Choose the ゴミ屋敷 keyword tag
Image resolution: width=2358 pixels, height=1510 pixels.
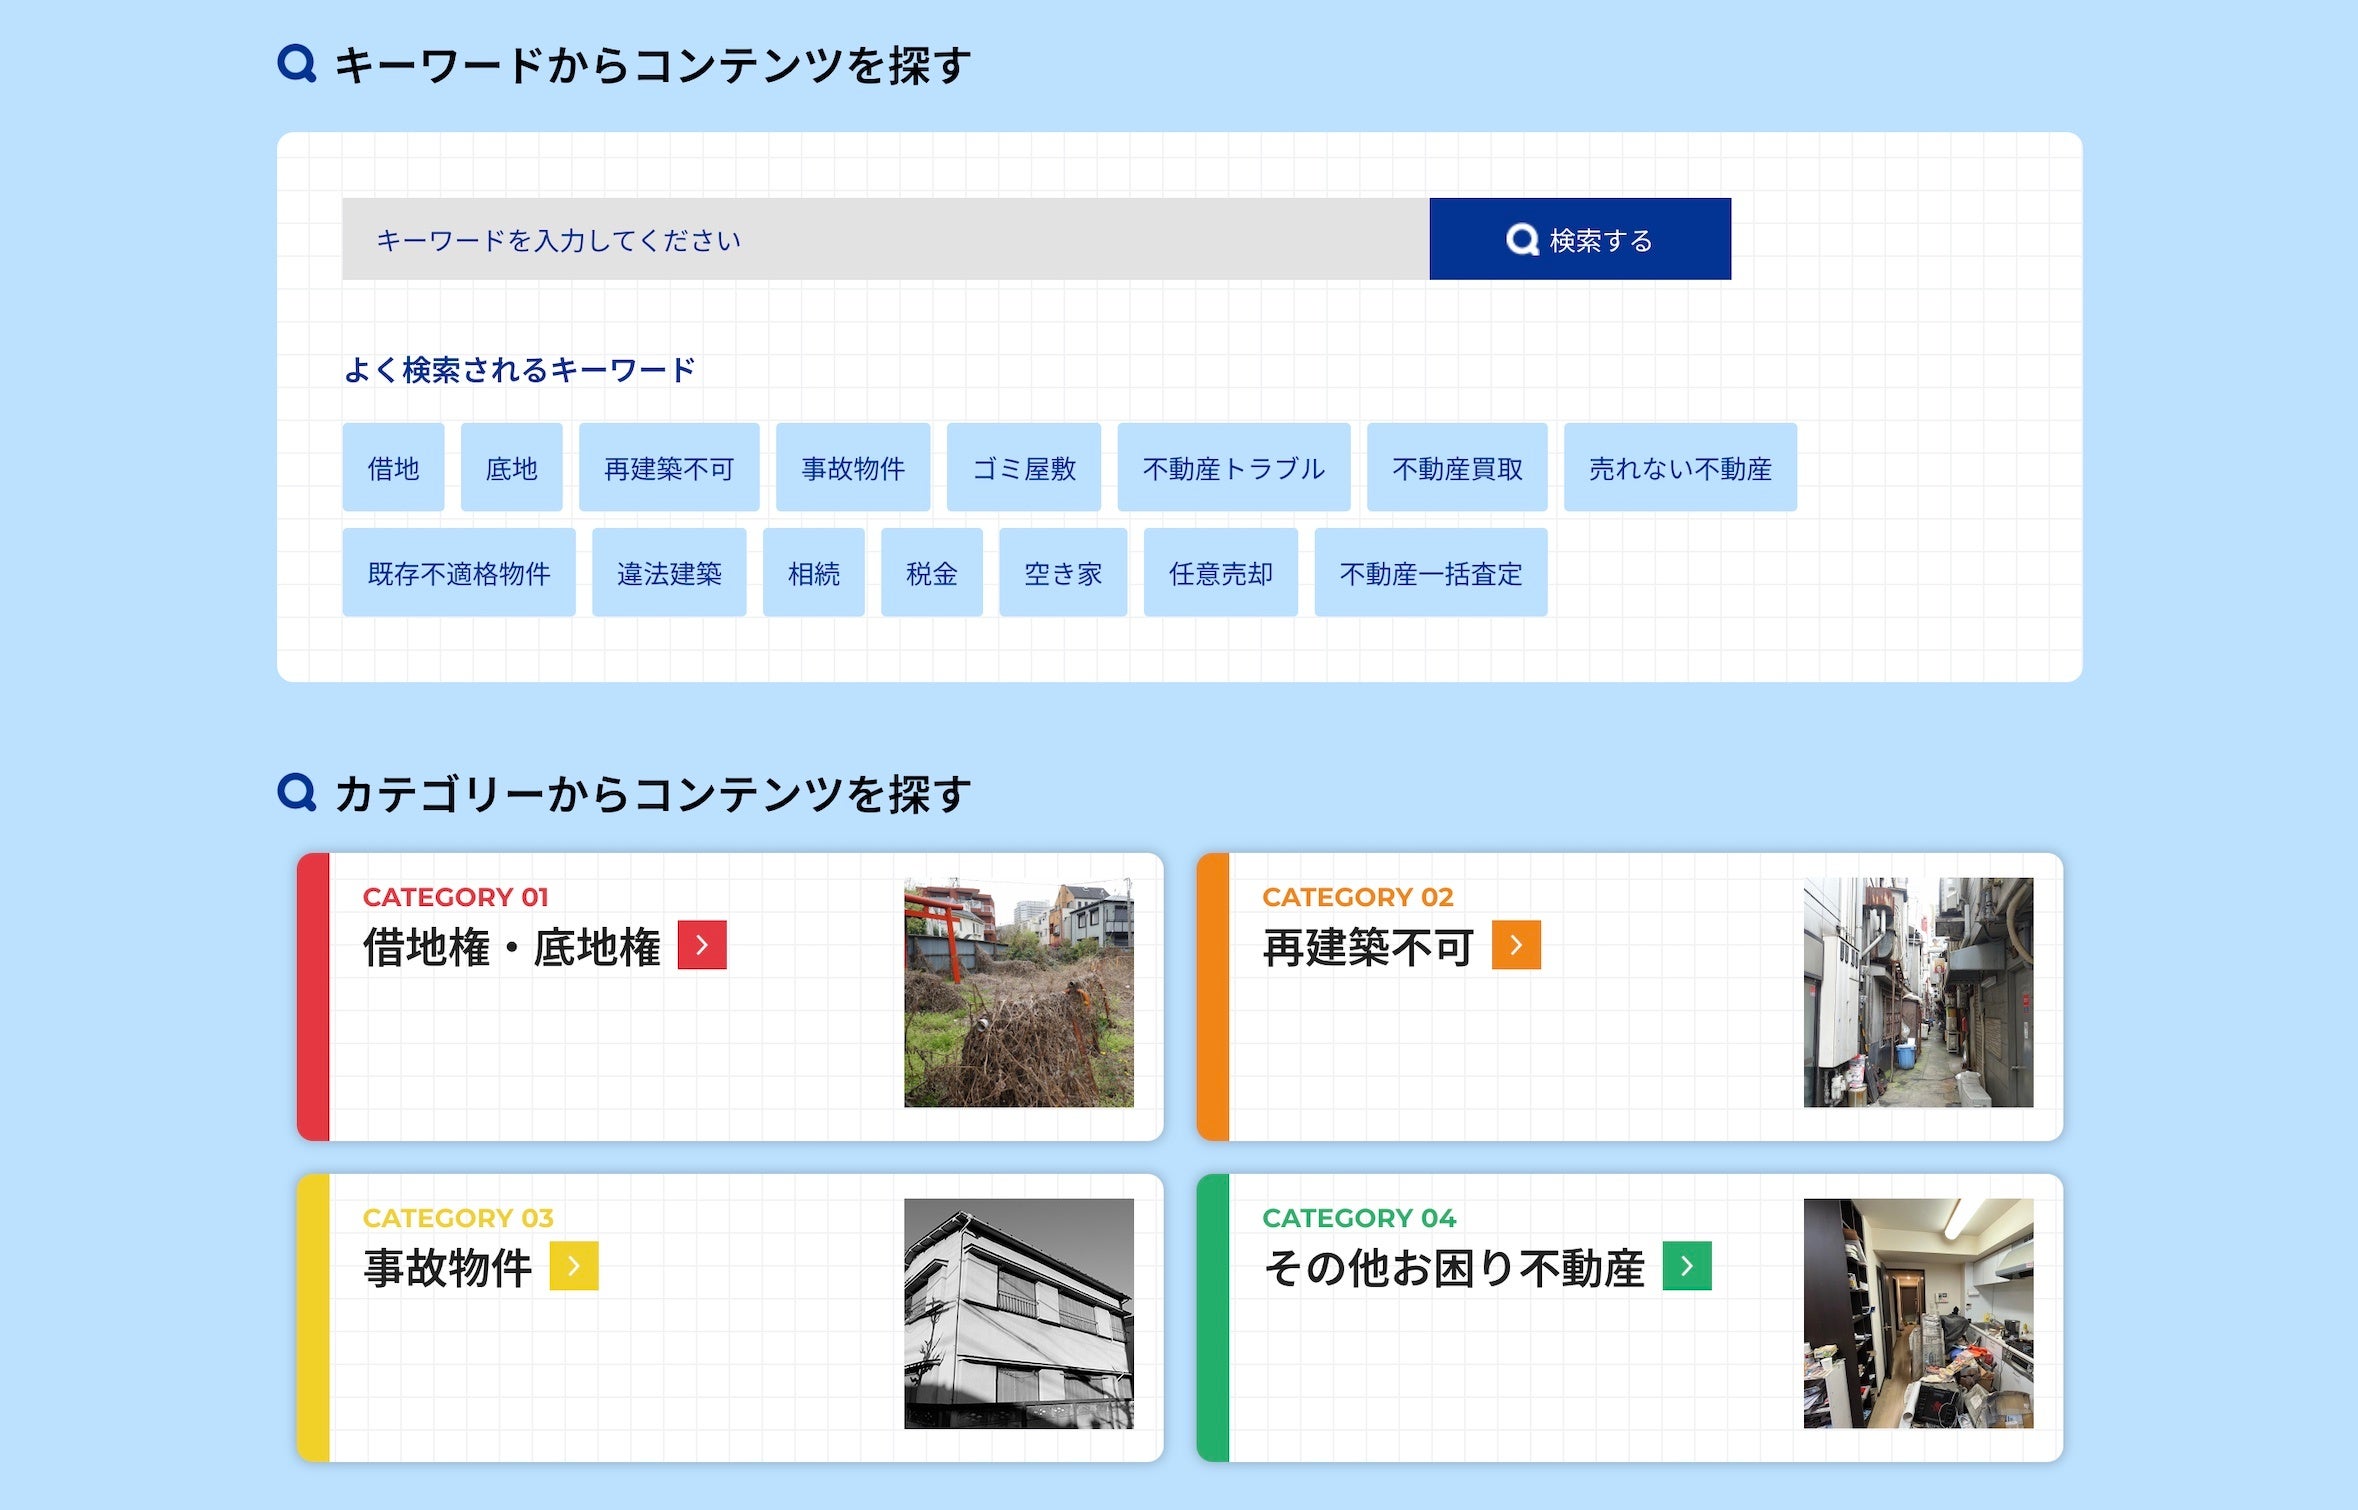pos(1023,468)
